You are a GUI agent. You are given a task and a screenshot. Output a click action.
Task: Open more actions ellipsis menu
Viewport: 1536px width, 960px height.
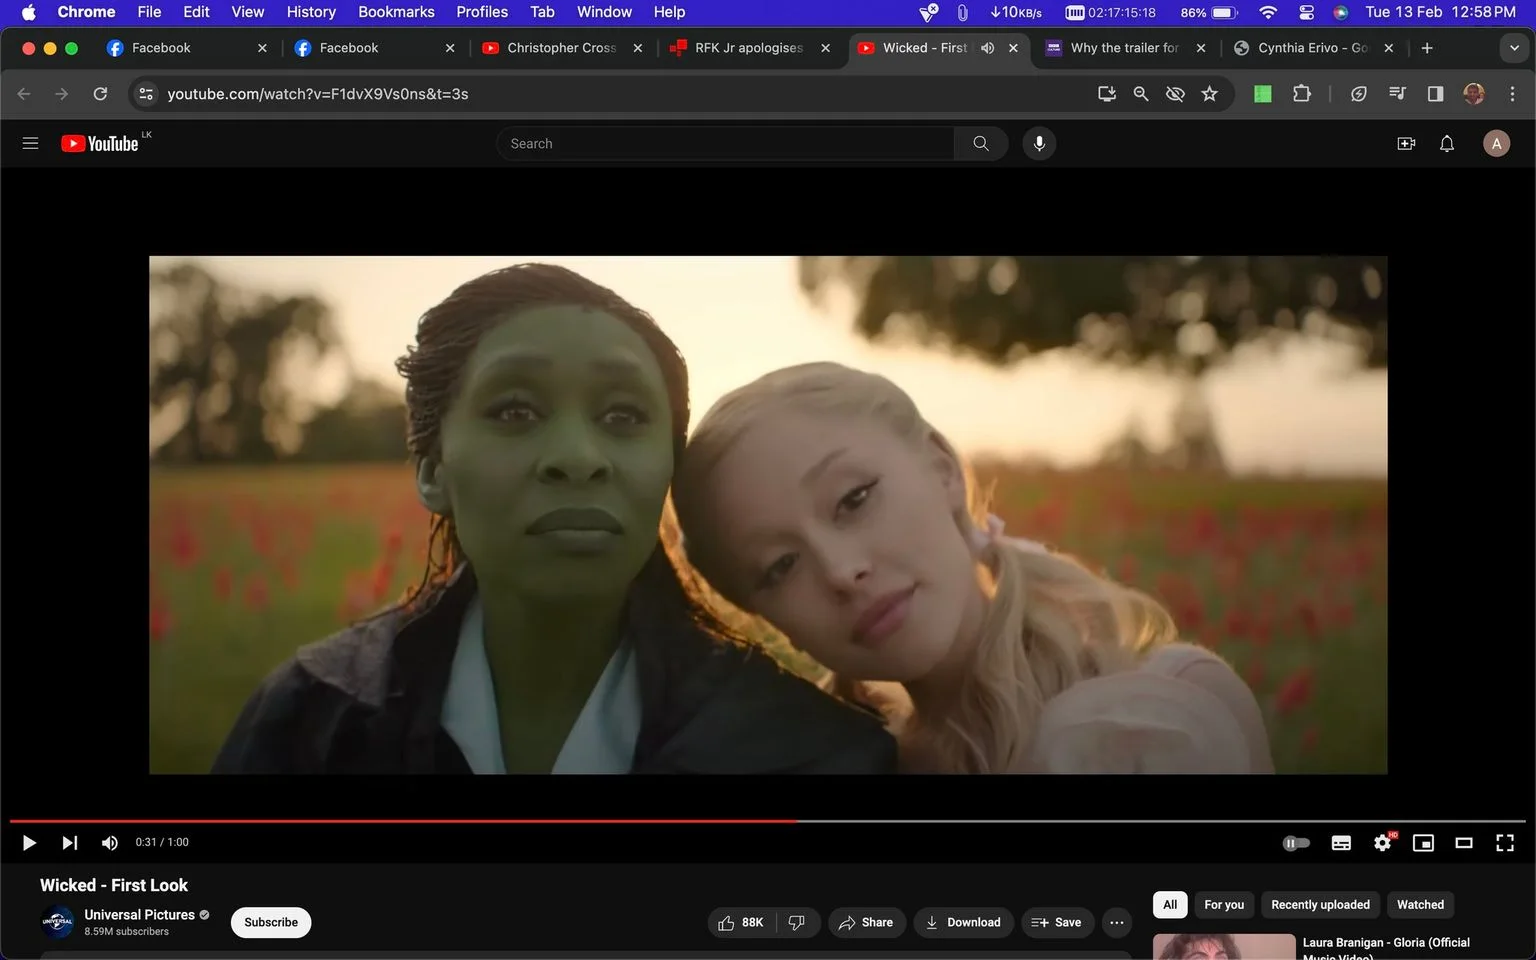[x=1117, y=922]
